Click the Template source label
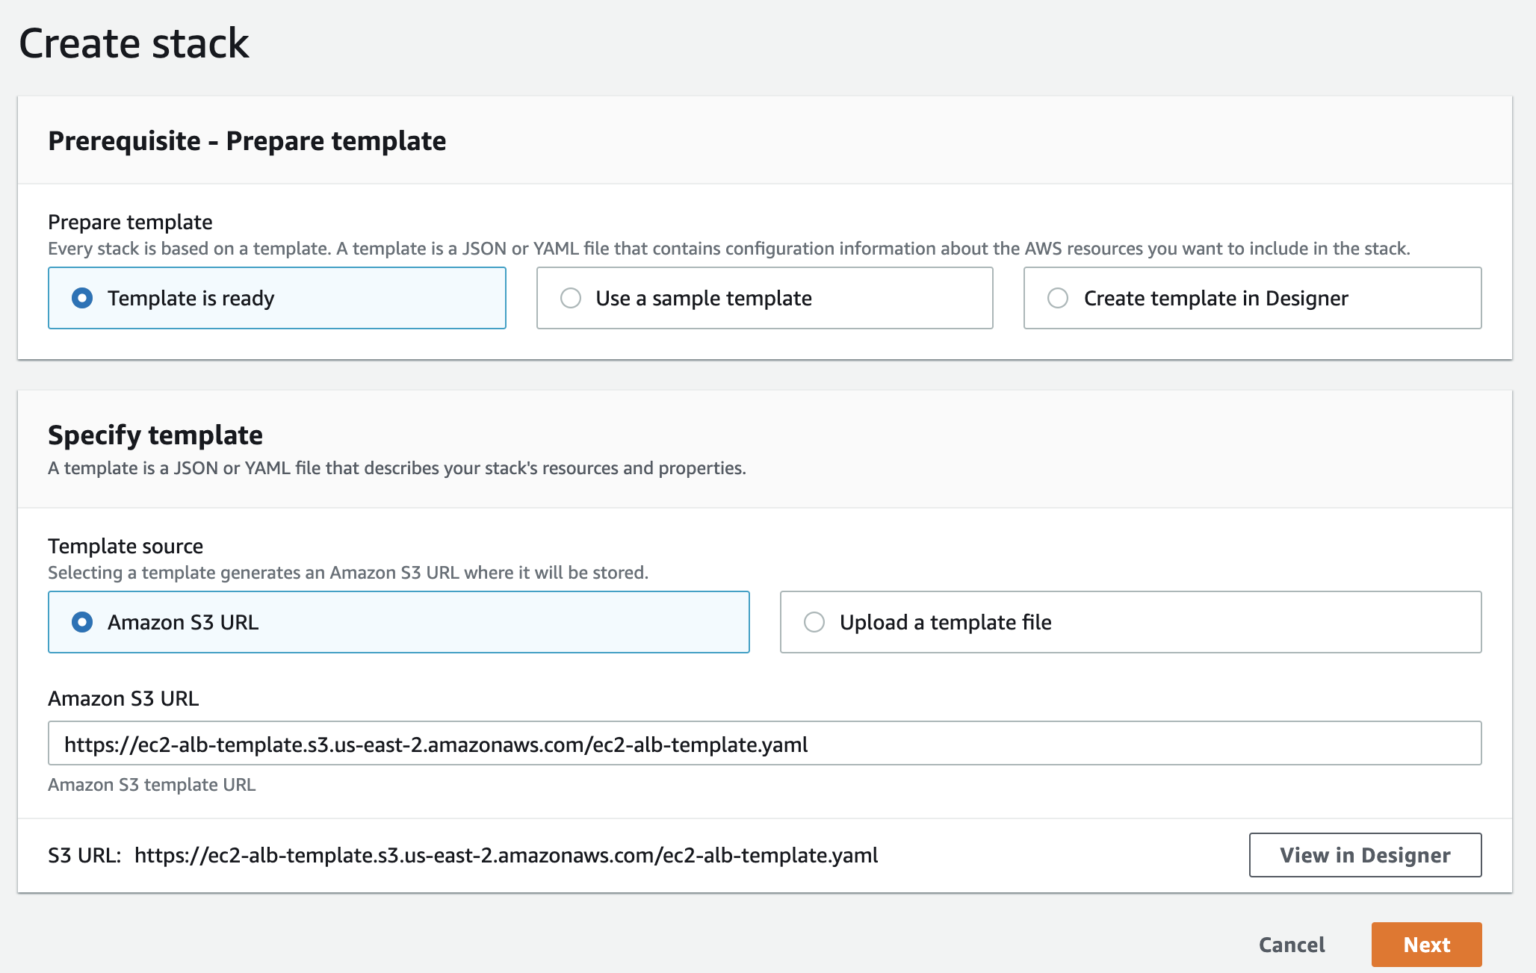This screenshot has height=973, width=1536. click(125, 546)
